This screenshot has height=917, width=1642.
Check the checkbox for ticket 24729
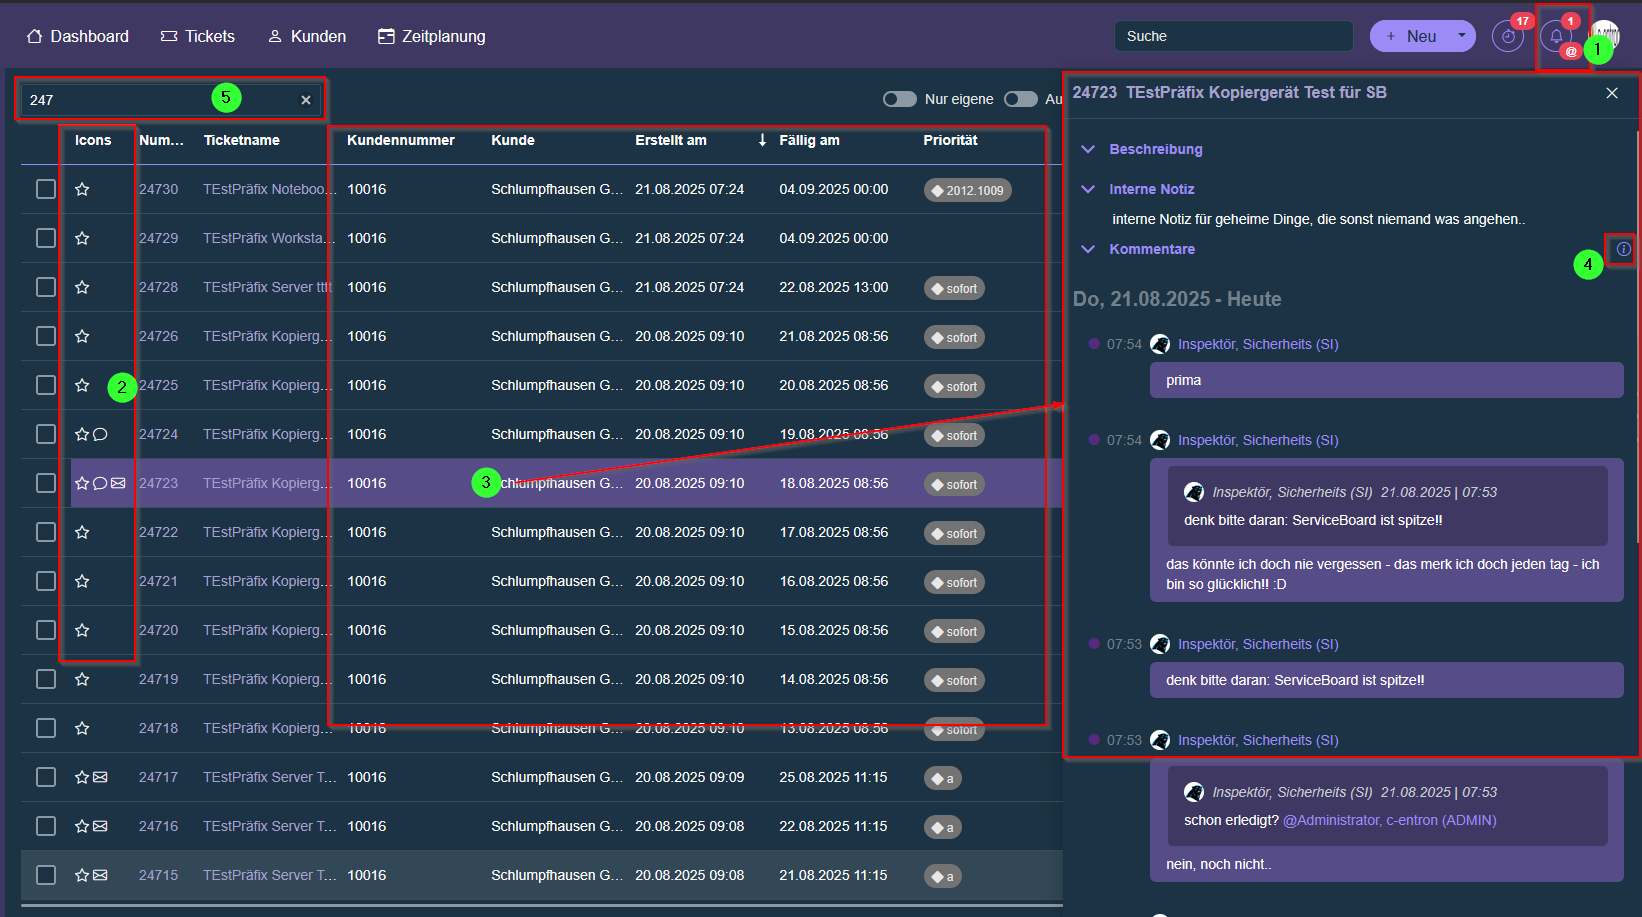(x=46, y=238)
